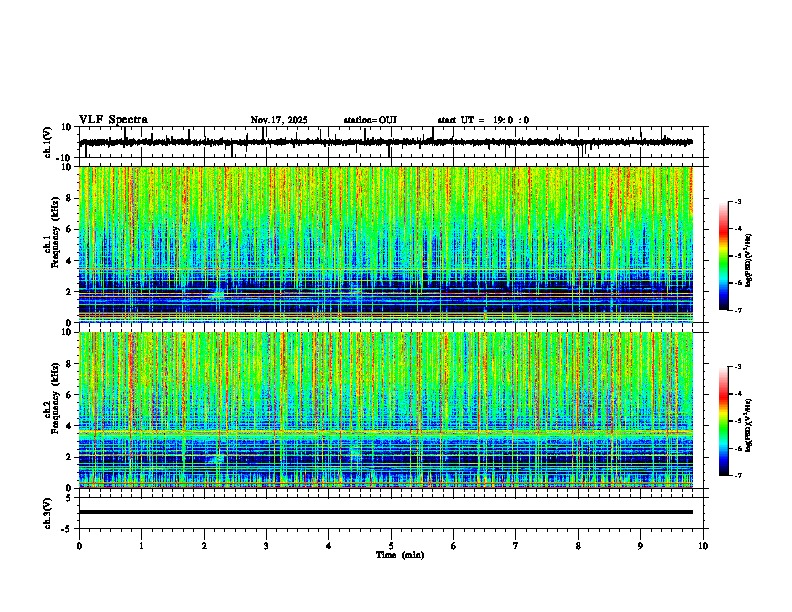Click the "VLF Spectra" plot title

click(114, 120)
